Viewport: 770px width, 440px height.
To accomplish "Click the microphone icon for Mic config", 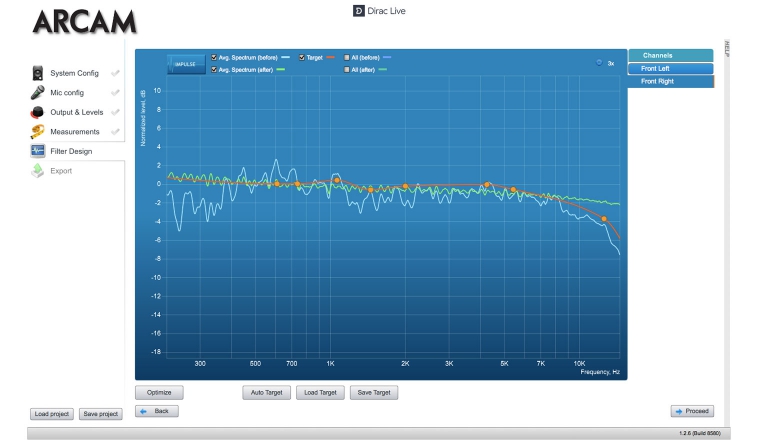I will pos(38,92).
